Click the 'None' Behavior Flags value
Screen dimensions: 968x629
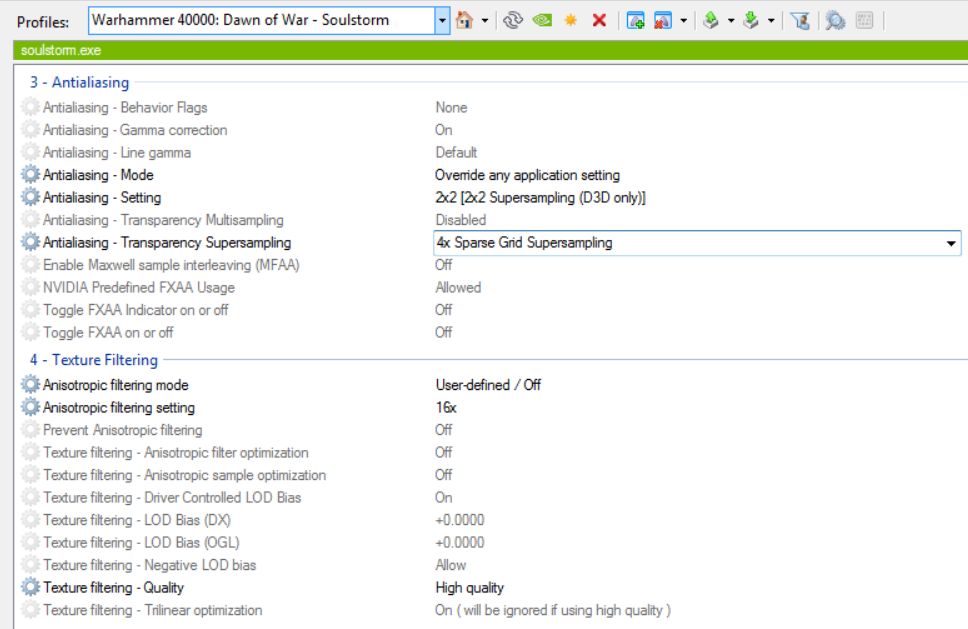(x=451, y=107)
